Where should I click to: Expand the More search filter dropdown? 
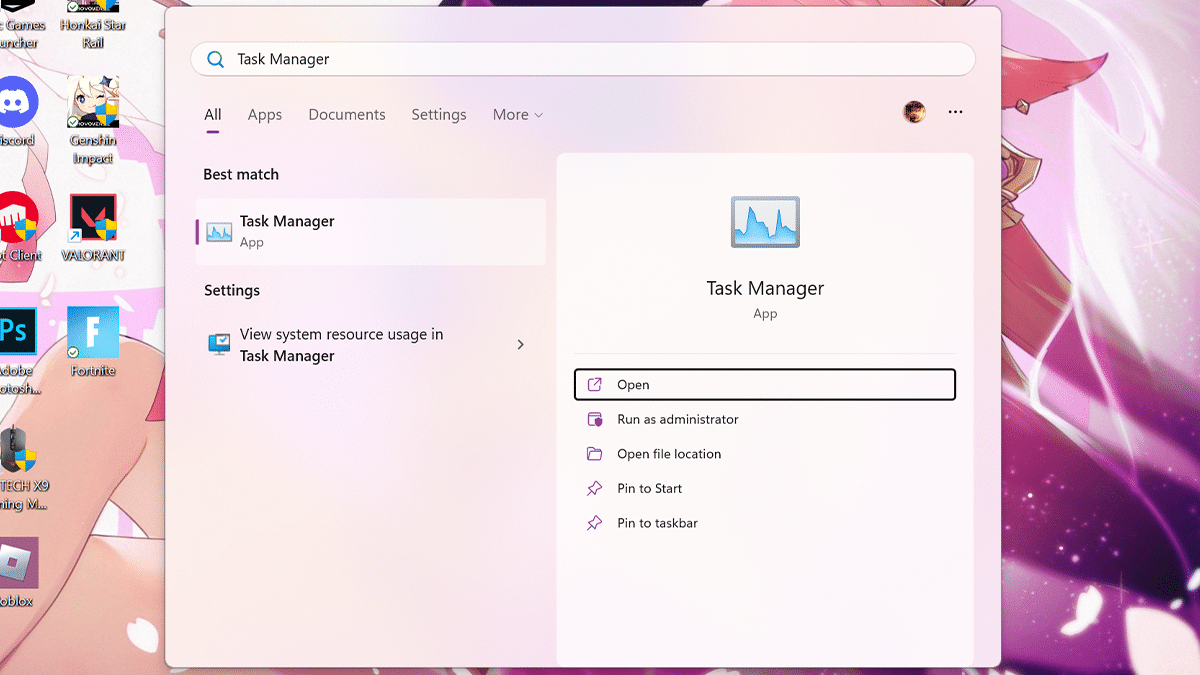[x=517, y=114]
